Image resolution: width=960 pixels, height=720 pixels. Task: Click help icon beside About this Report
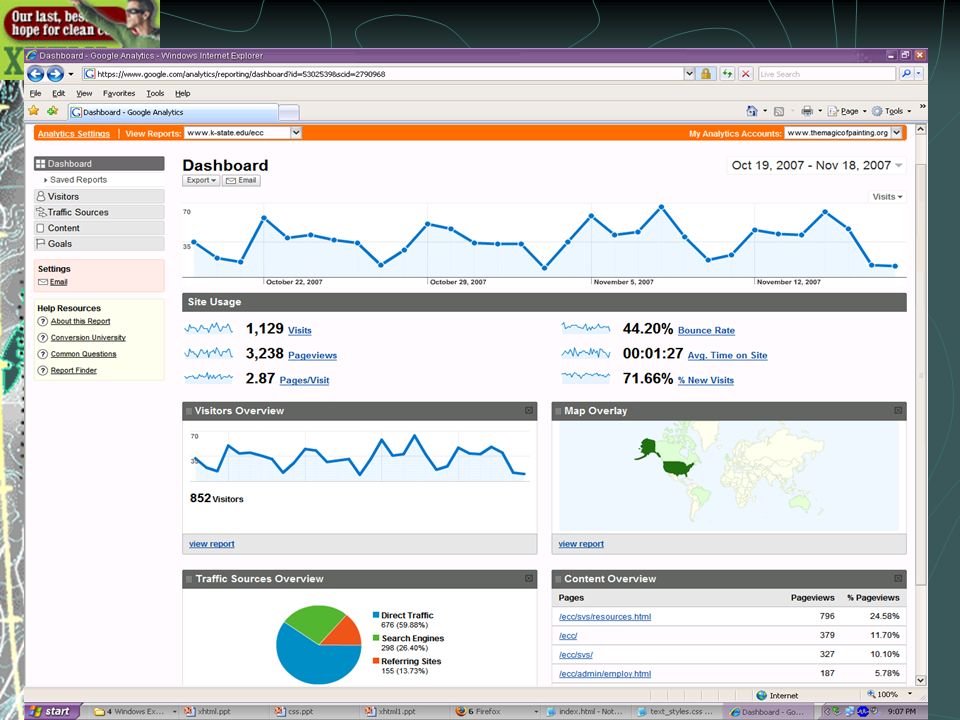(x=43, y=321)
